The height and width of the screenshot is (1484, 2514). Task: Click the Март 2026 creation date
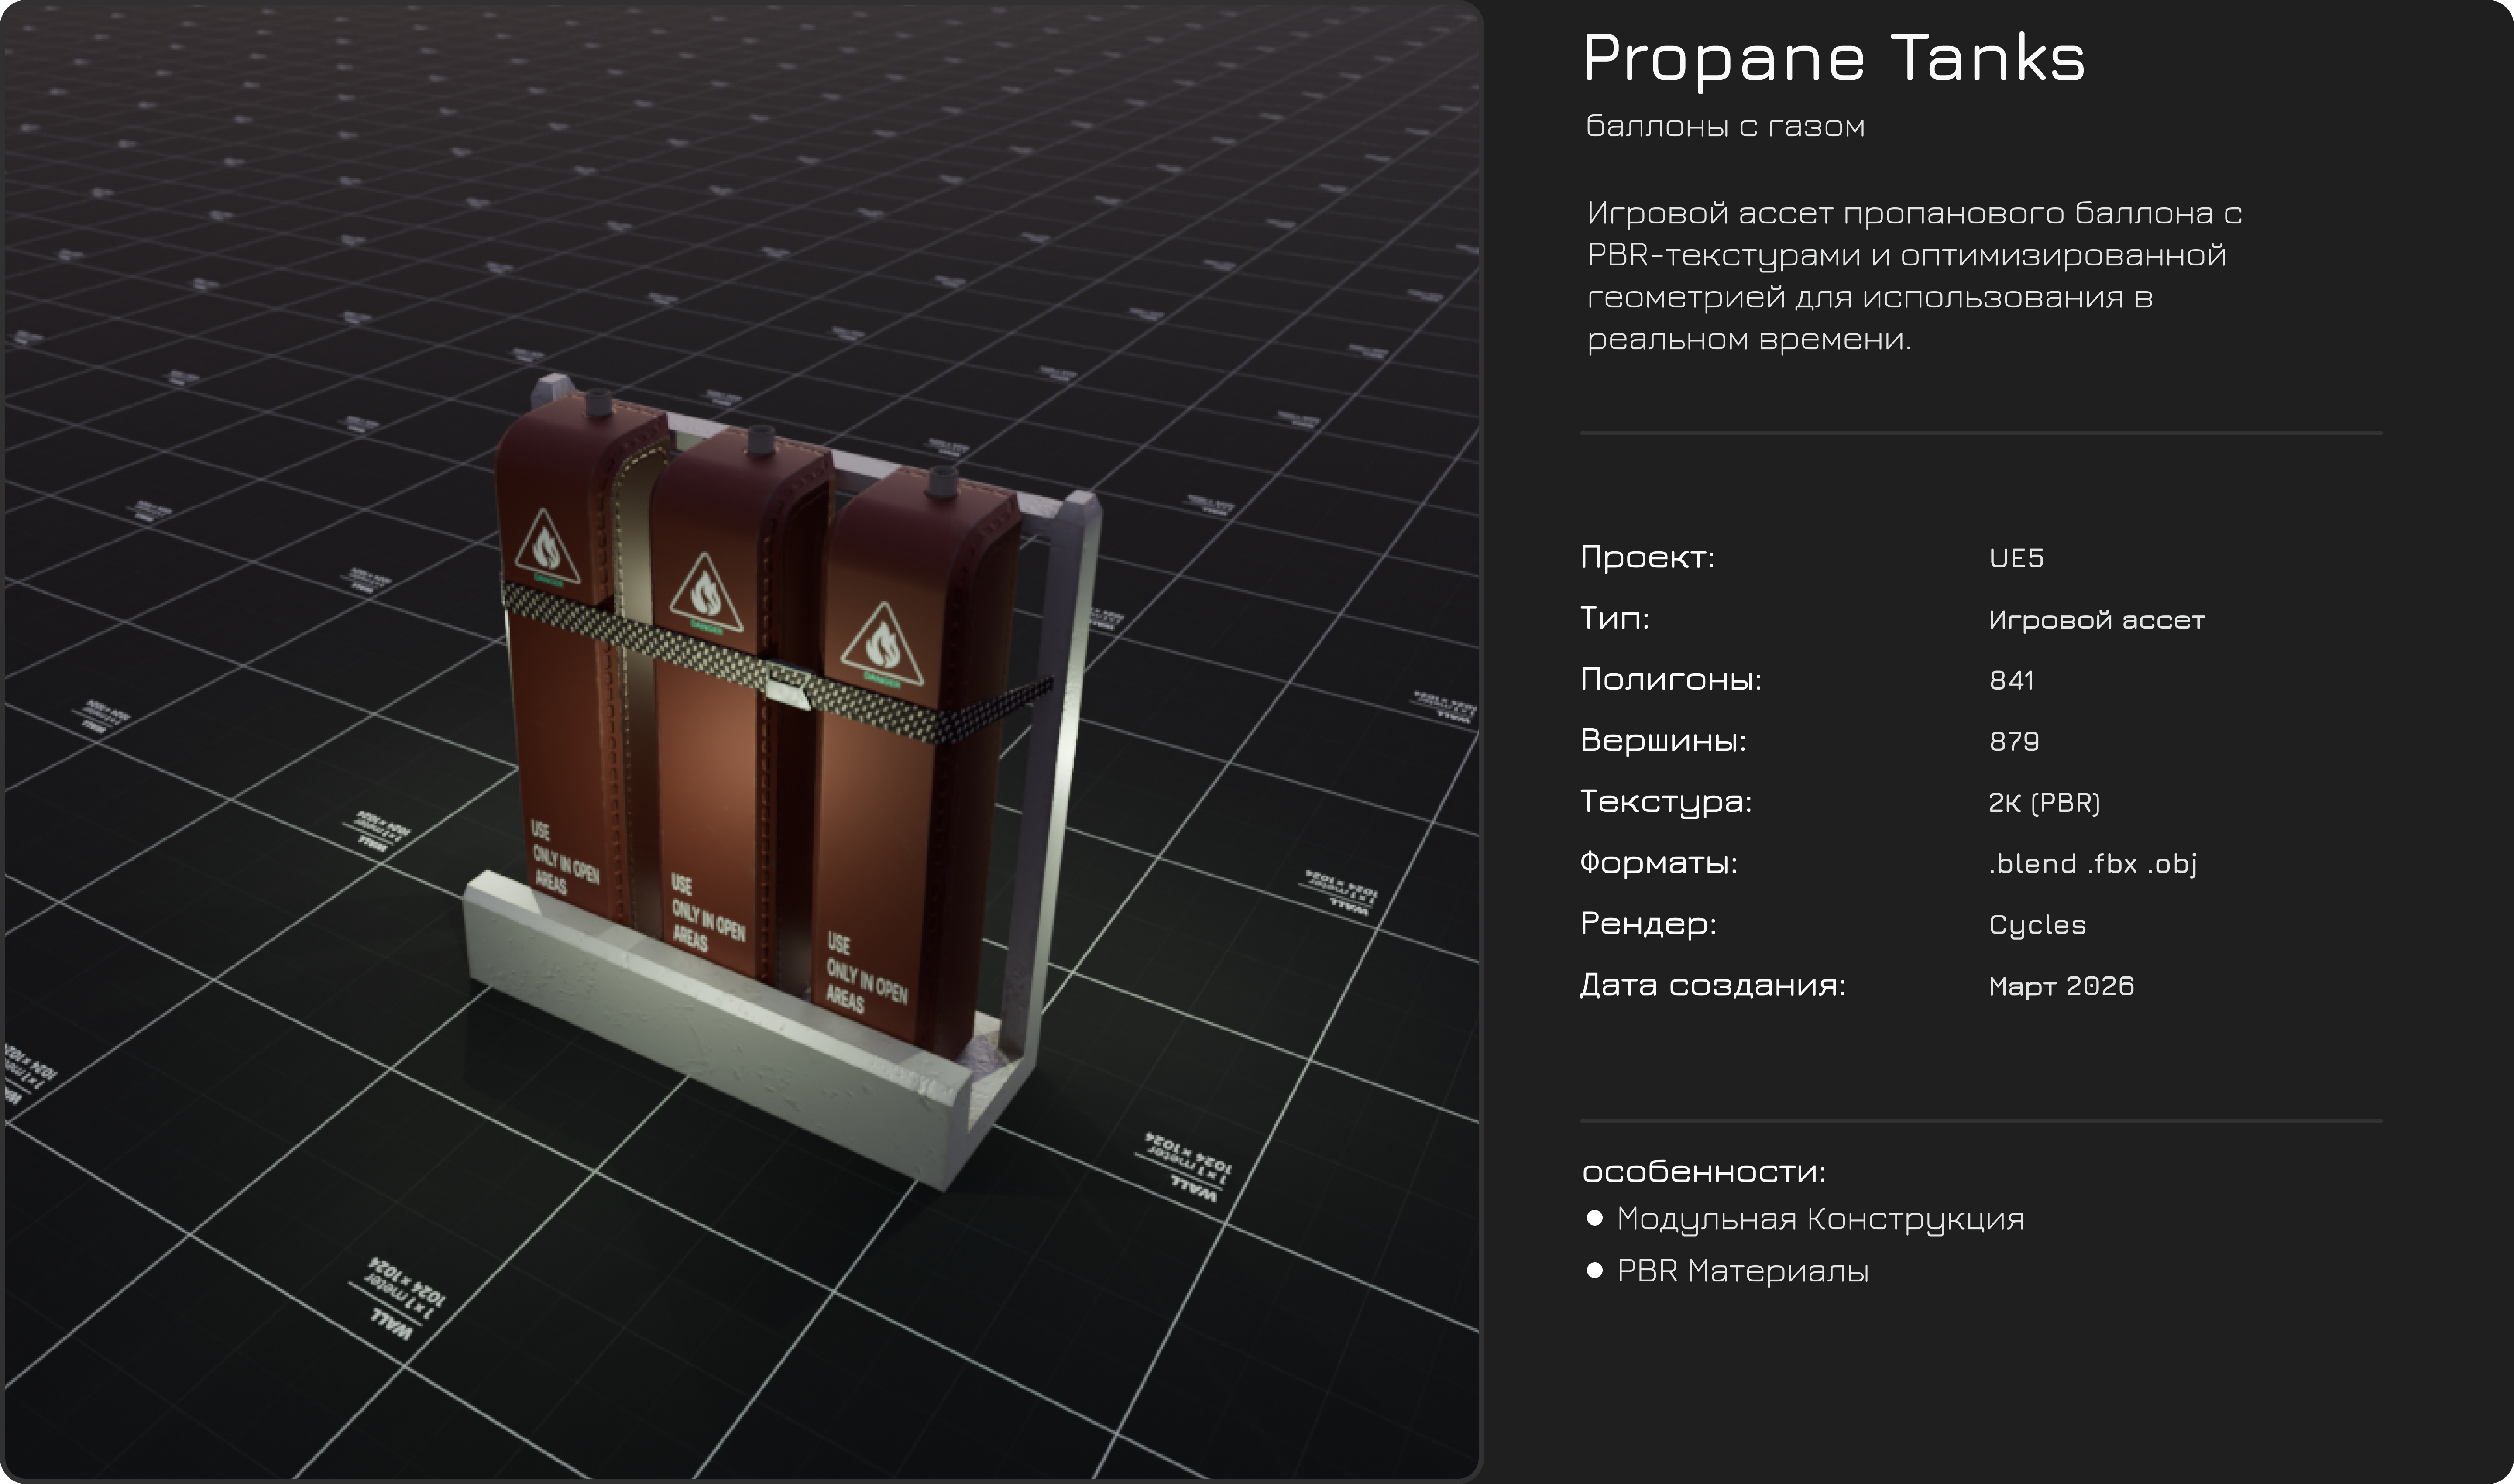pyautogui.click(x=2061, y=987)
